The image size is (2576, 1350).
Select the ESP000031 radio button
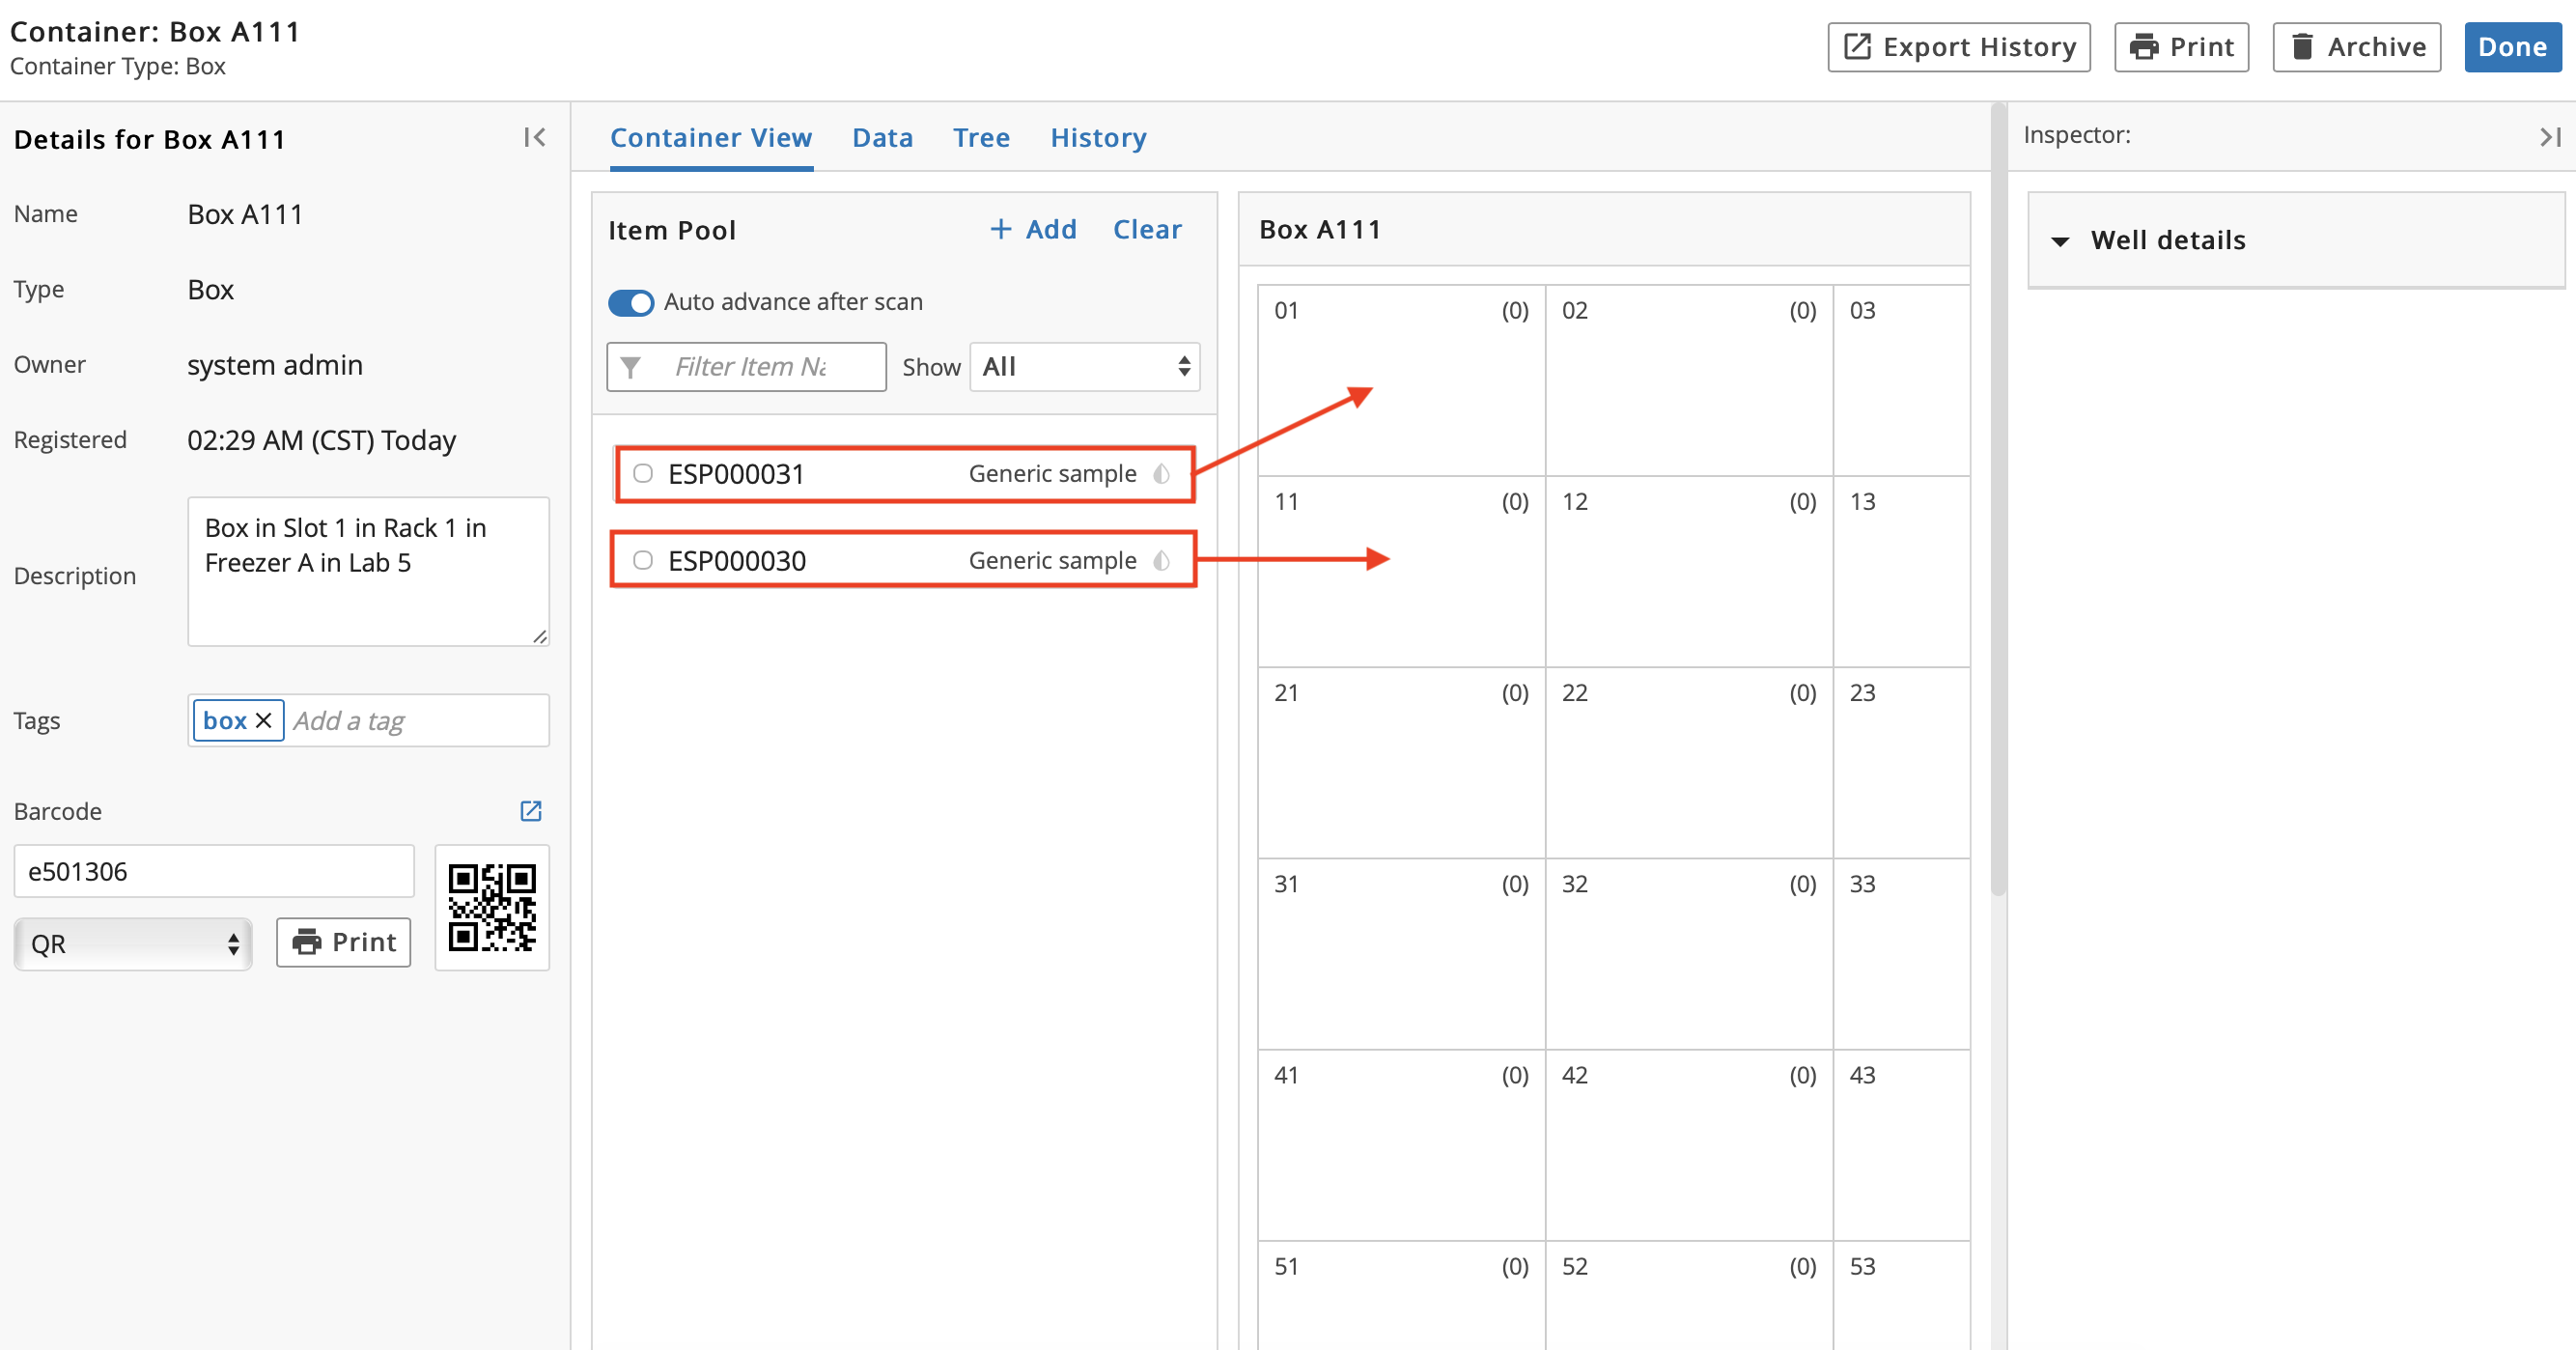coord(640,472)
